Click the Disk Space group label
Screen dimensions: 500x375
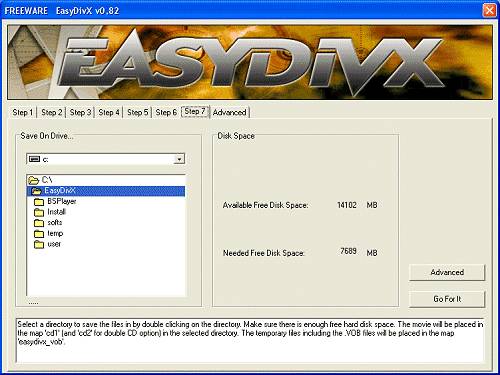coord(236,136)
